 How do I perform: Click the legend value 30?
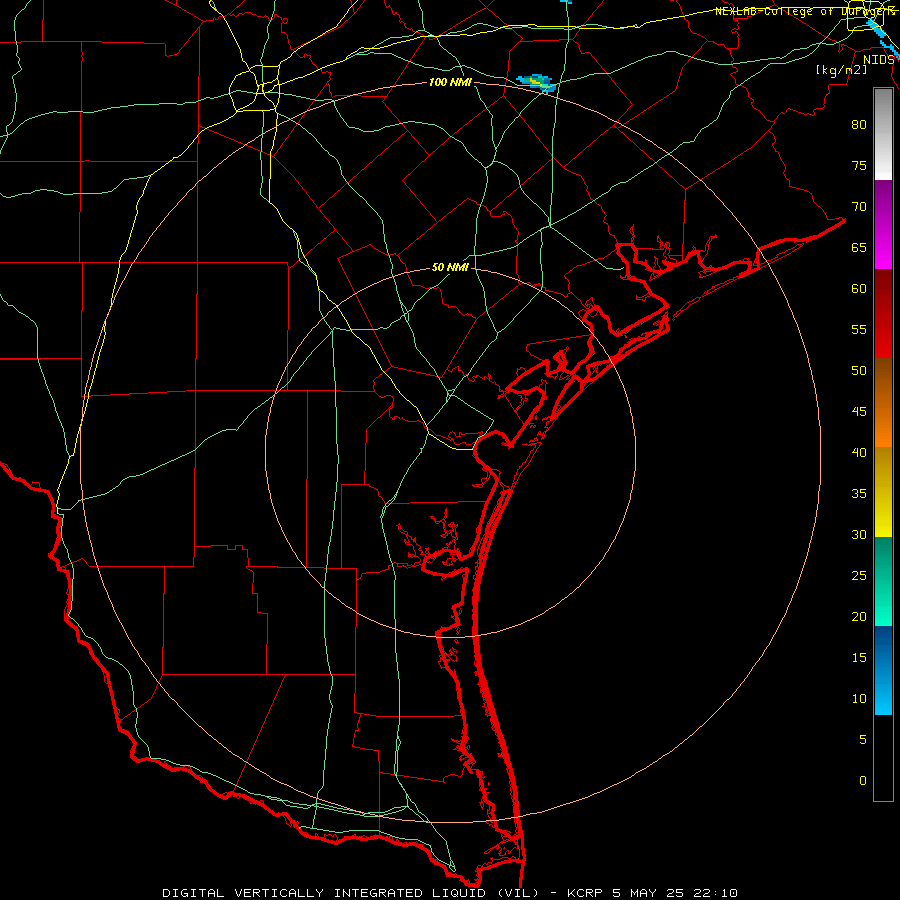point(859,534)
